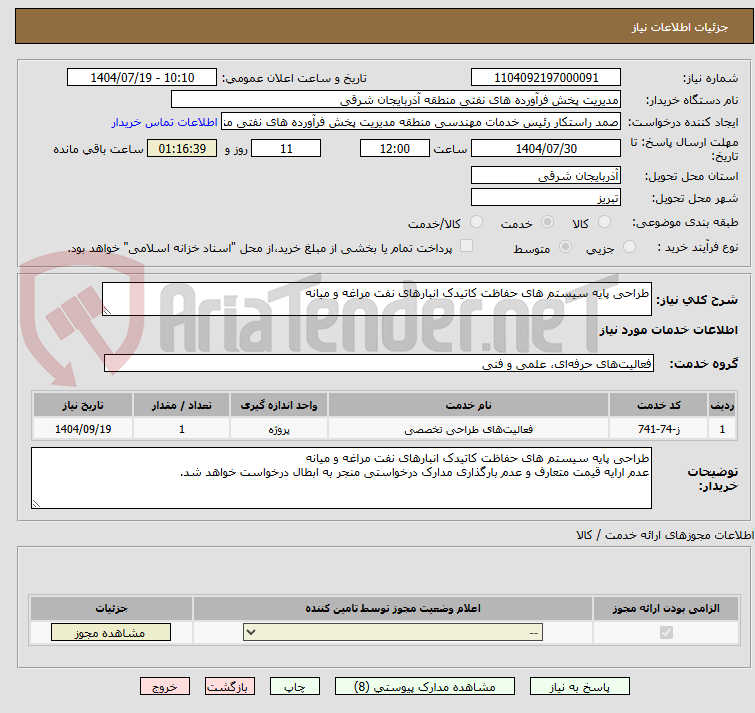This screenshot has height=713, width=755.
Task: Click the 'توضیحات خریدار' buyer notes text area
Action: (341, 477)
